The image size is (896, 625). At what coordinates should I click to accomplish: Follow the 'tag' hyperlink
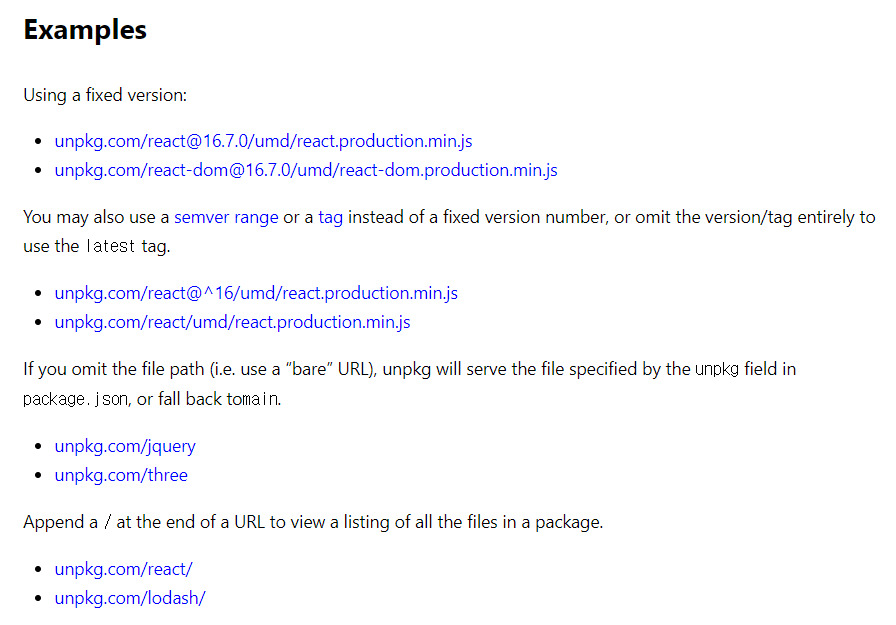tap(330, 217)
